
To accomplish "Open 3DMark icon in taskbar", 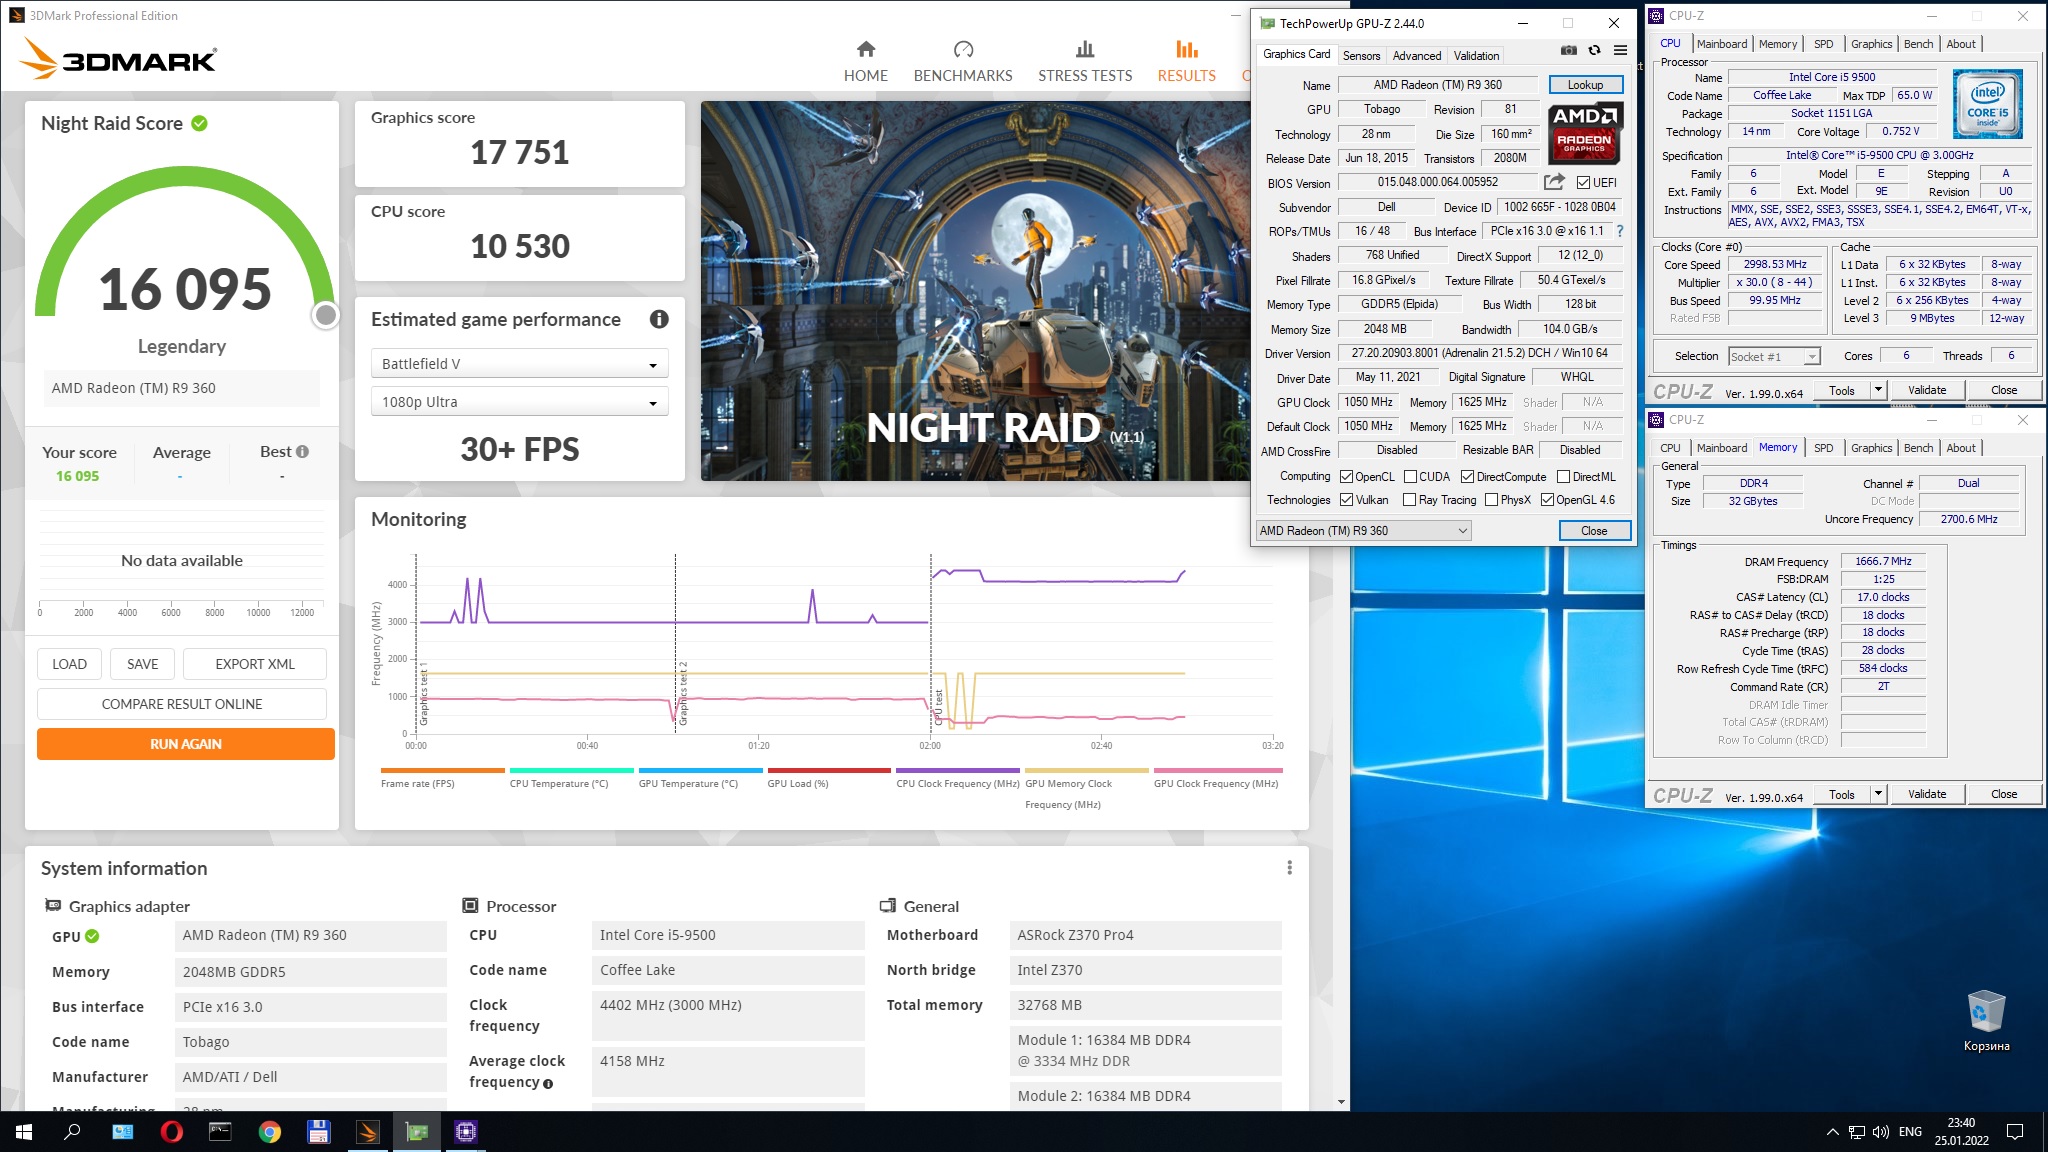I will point(368,1132).
